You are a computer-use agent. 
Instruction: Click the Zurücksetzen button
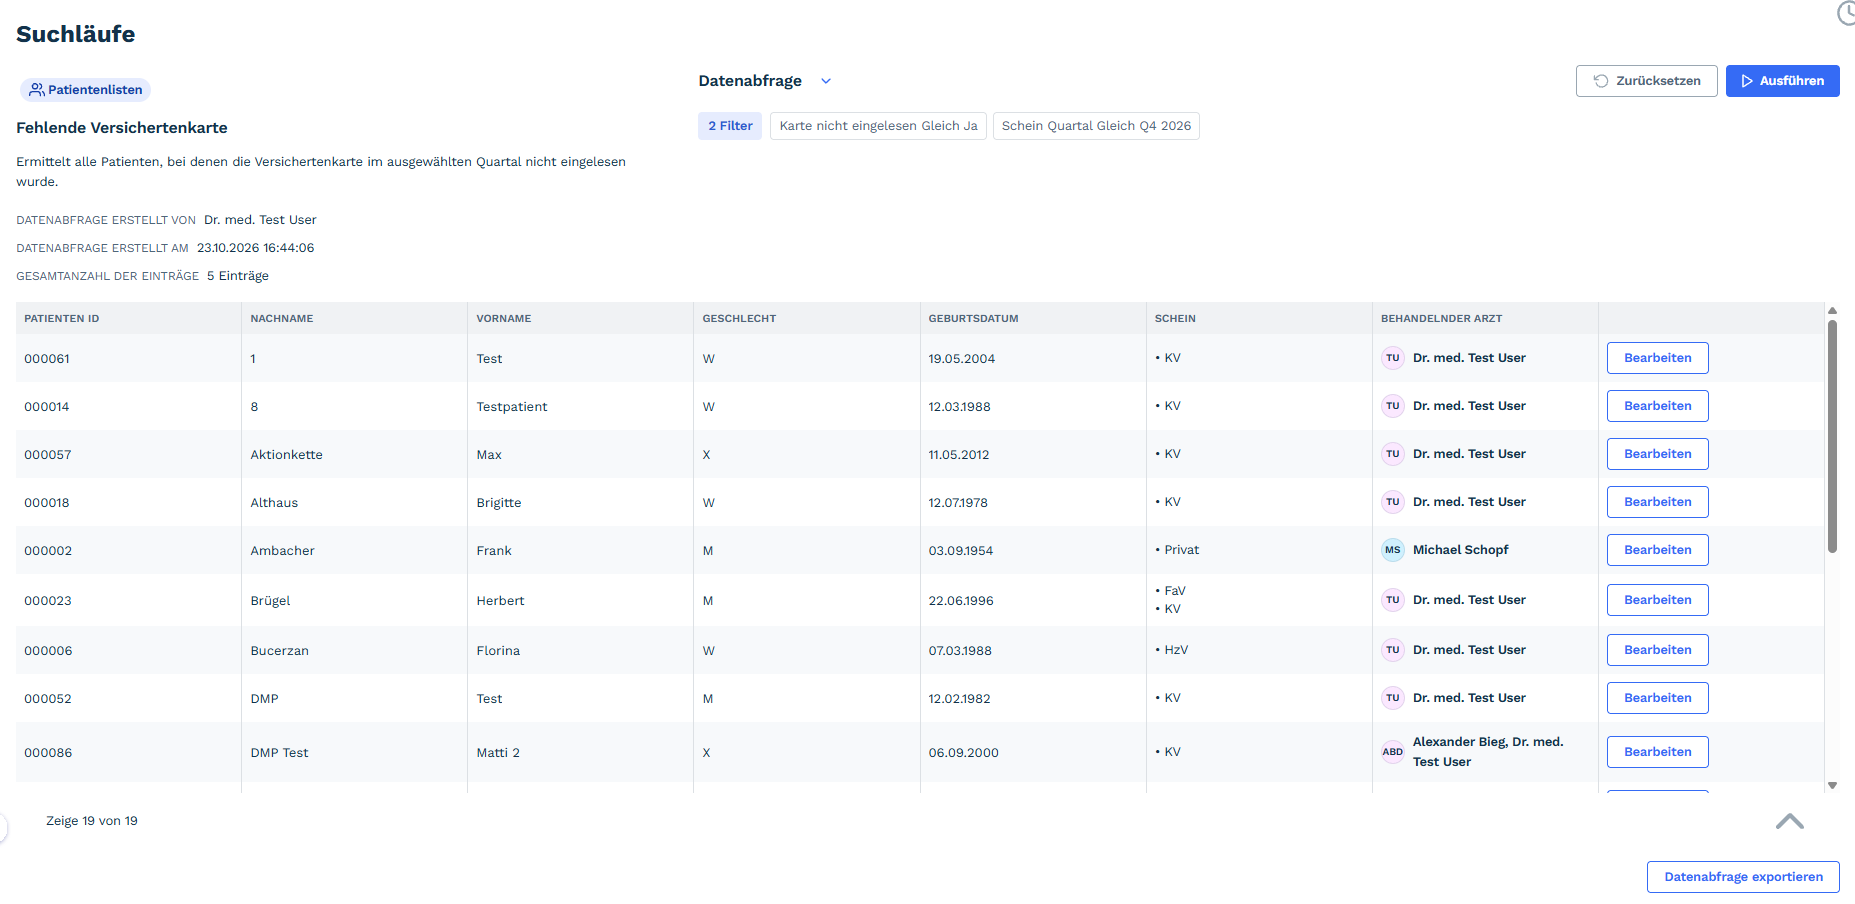click(1646, 81)
